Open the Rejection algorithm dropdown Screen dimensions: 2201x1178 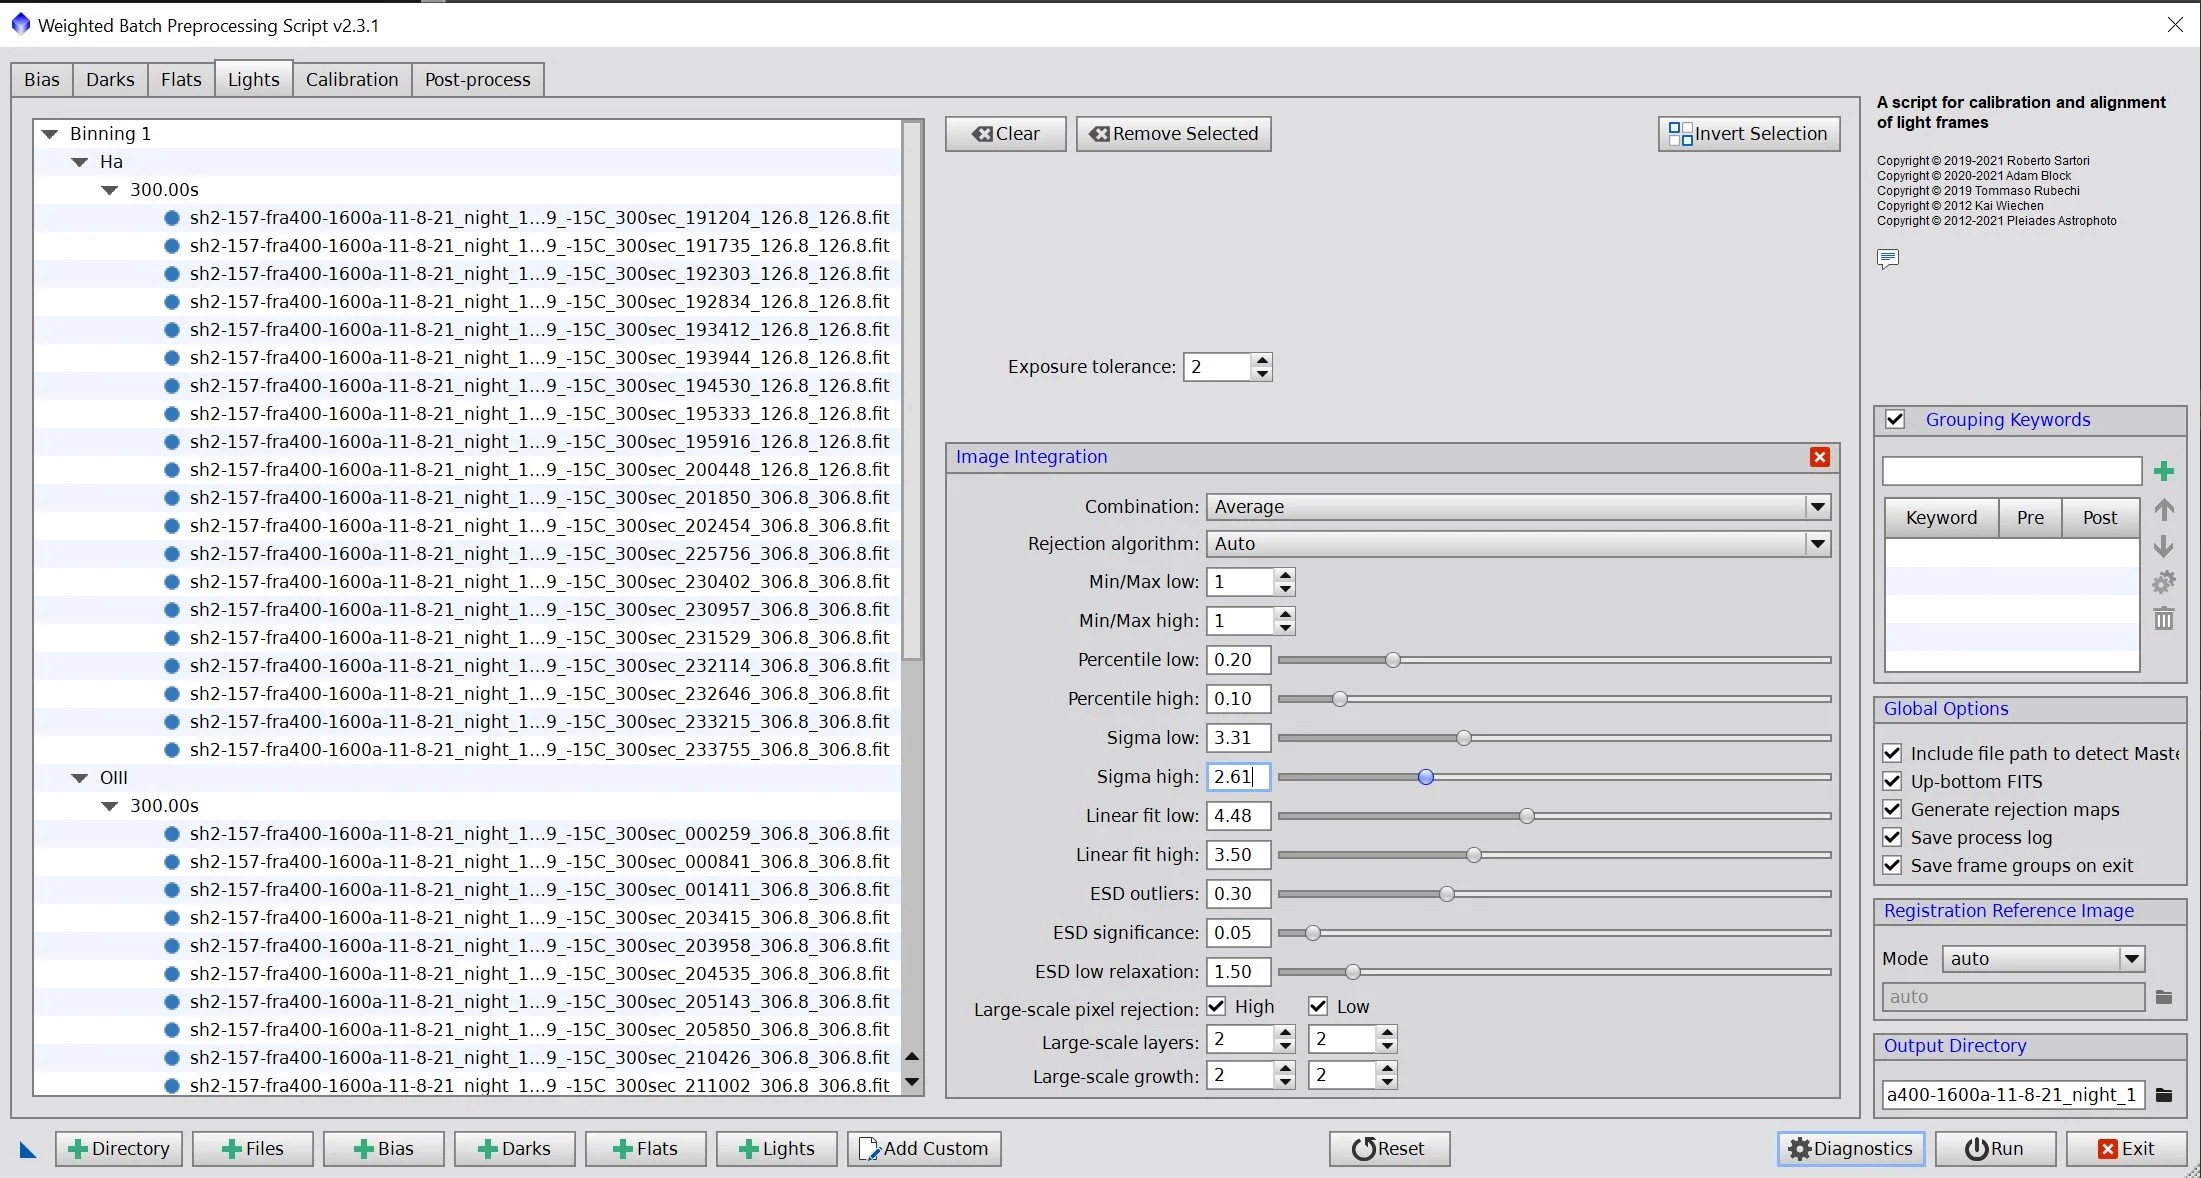[x=1817, y=544]
